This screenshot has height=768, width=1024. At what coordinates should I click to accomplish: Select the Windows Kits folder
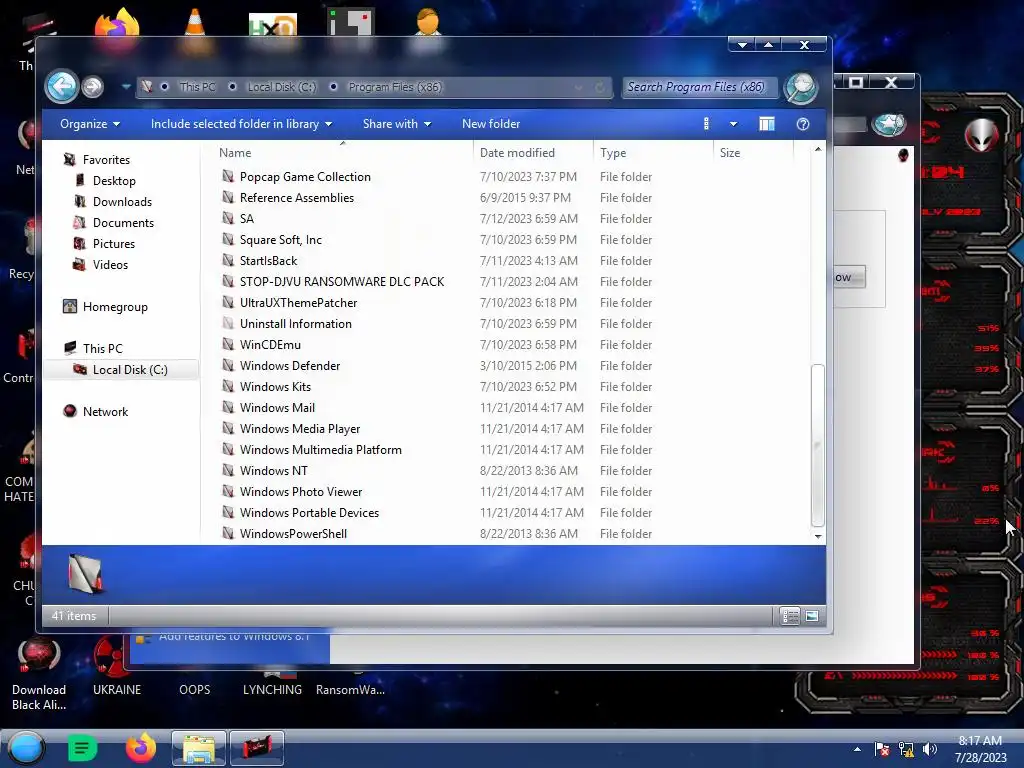(x=275, y=387)
